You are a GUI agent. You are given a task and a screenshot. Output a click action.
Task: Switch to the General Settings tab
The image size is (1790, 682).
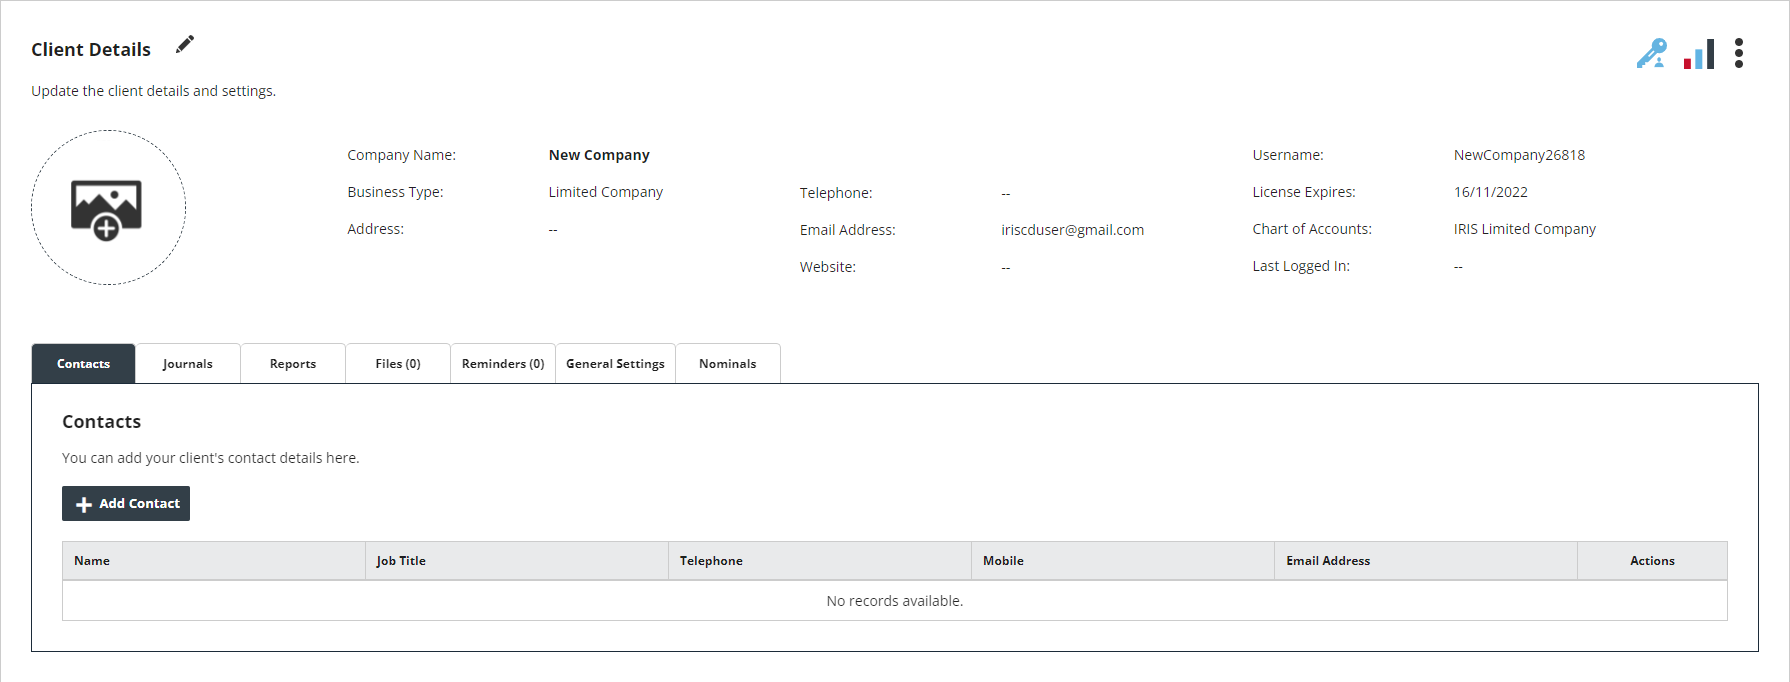(x=615, y=364)
